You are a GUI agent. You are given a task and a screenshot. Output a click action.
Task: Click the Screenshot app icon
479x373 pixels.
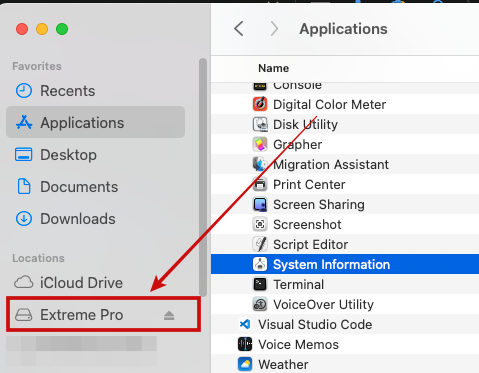(x=260, y=224)
